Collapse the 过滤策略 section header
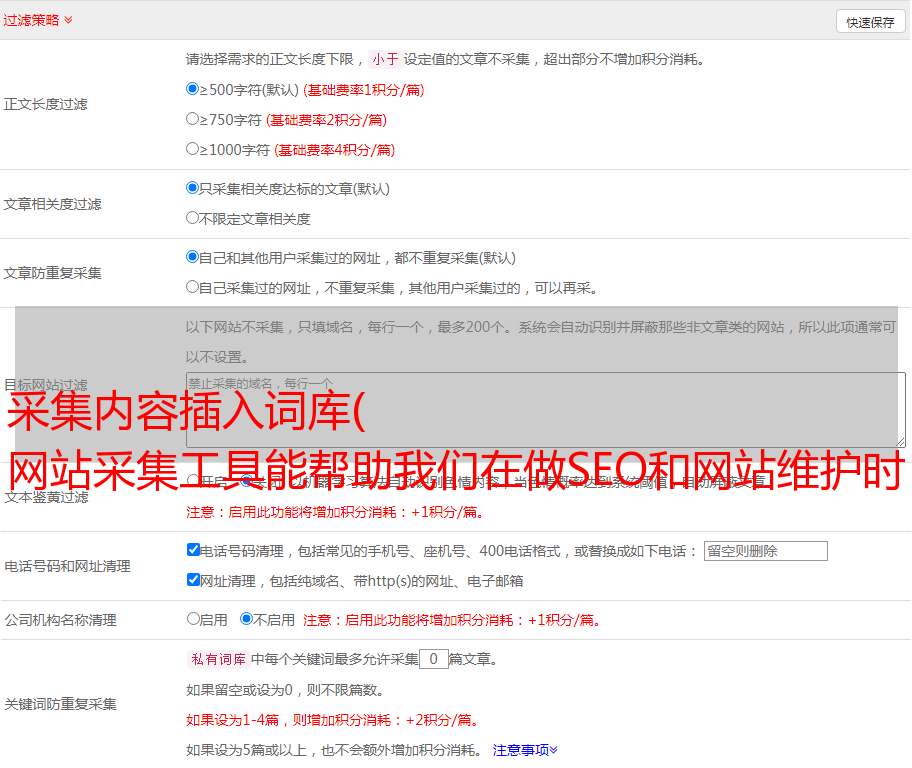Screen dimensions: 912x768 coord(38,20)
